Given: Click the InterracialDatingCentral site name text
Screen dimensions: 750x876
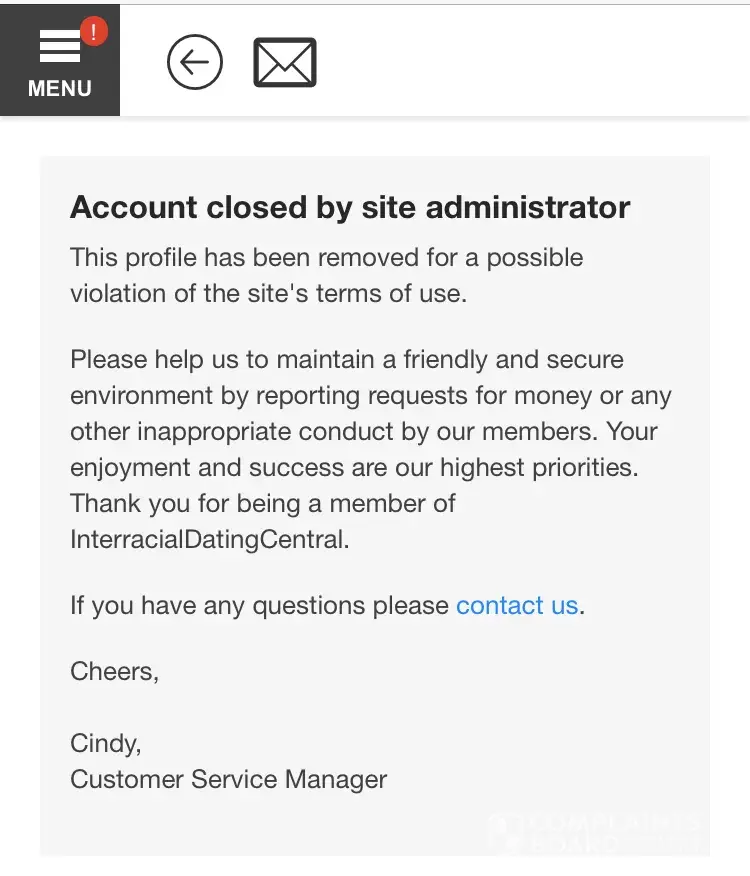Looking at the screenshot, I should point(209,539).
